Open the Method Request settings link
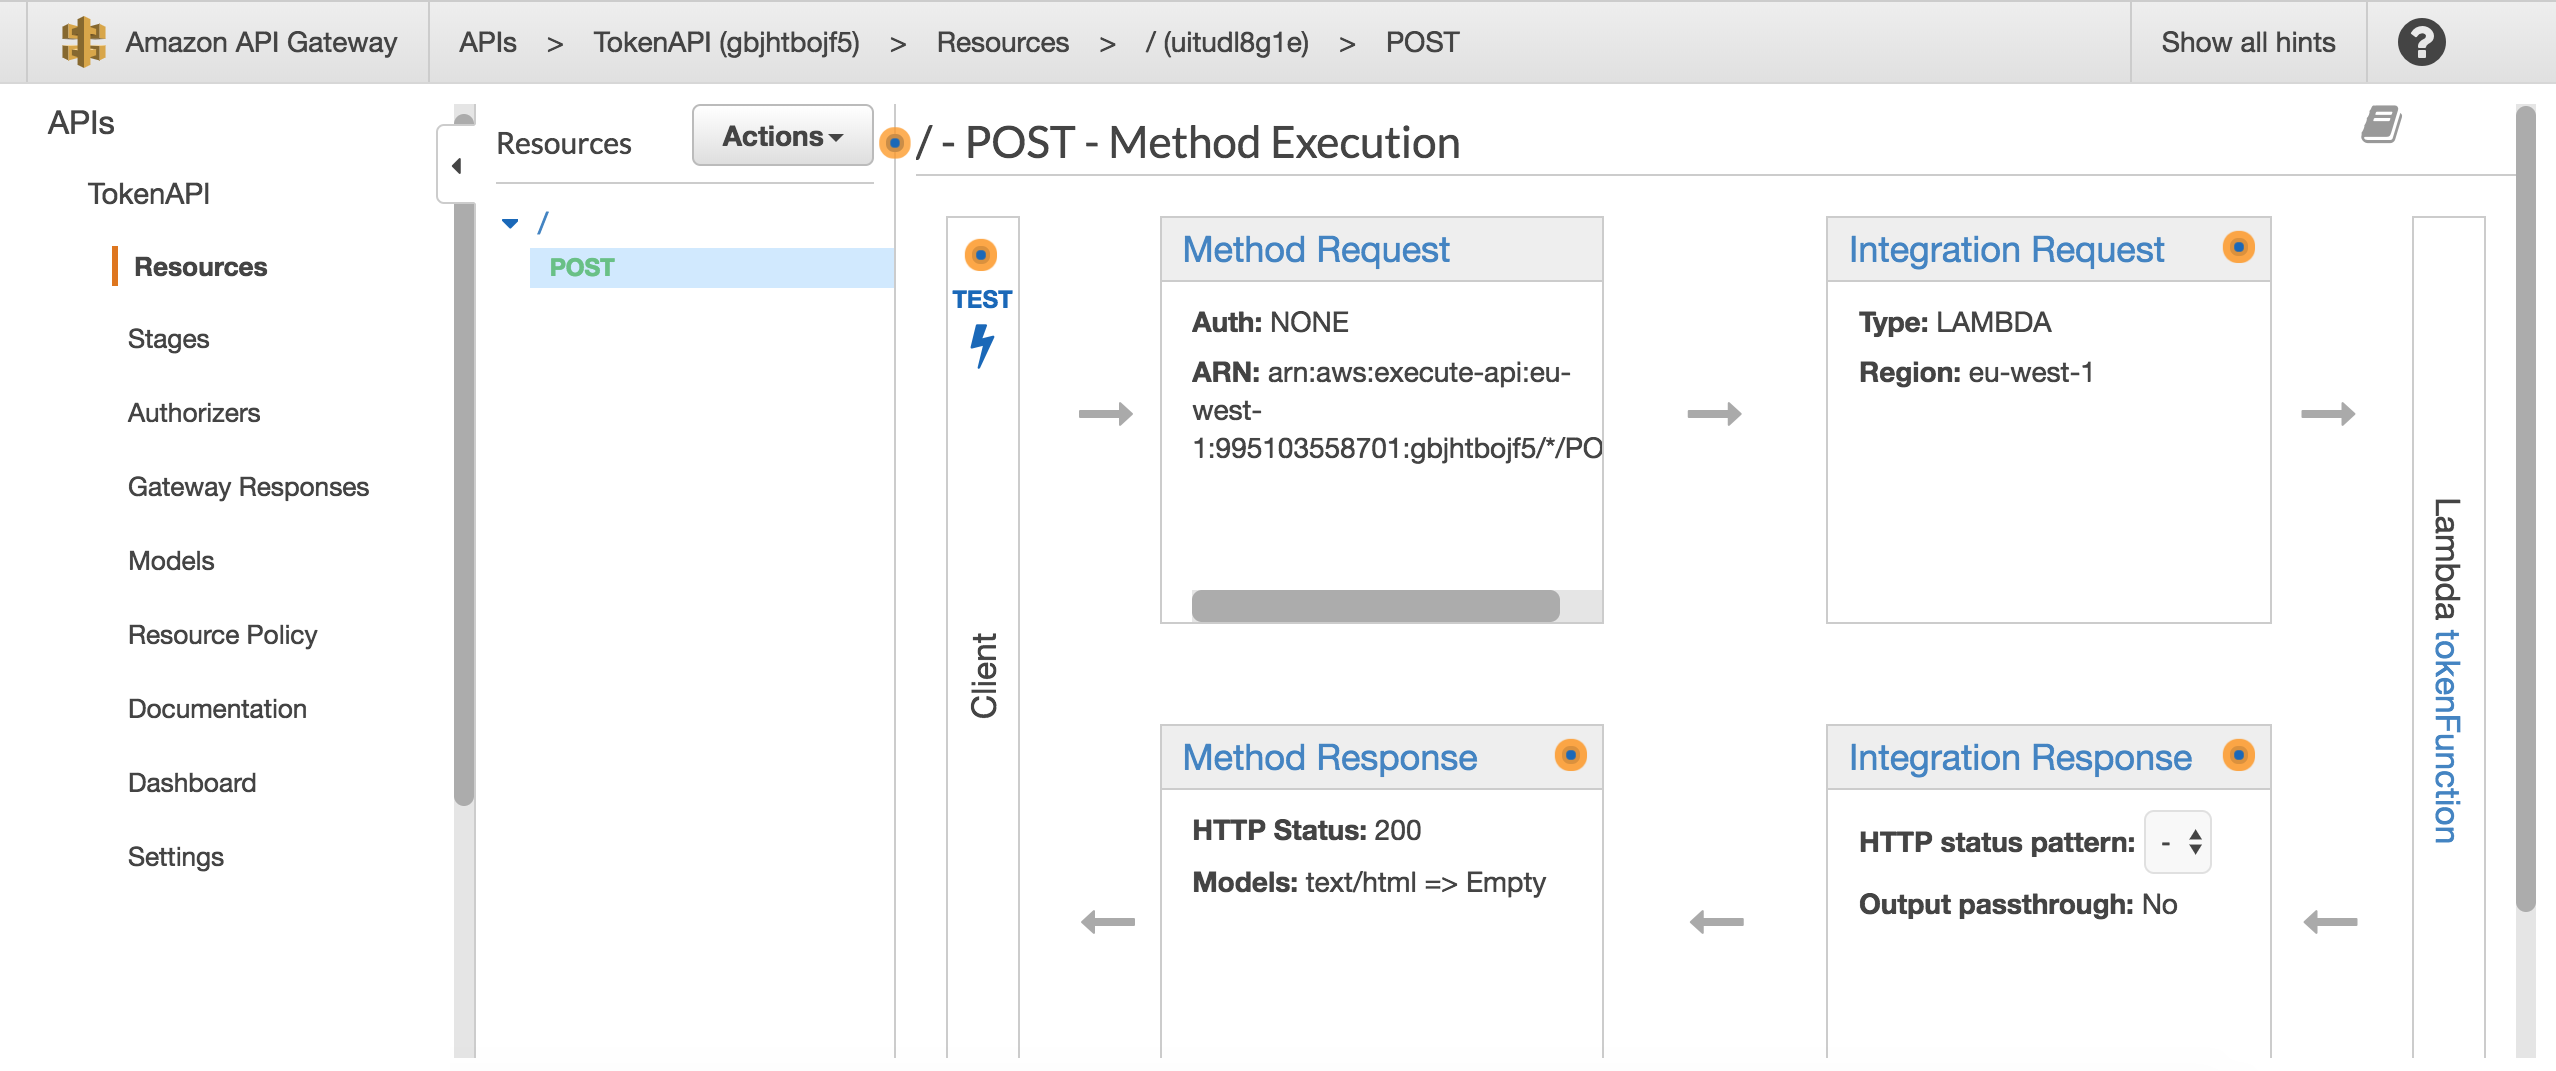Viewport: 2556px width, 1071px height. point(1315,248)
